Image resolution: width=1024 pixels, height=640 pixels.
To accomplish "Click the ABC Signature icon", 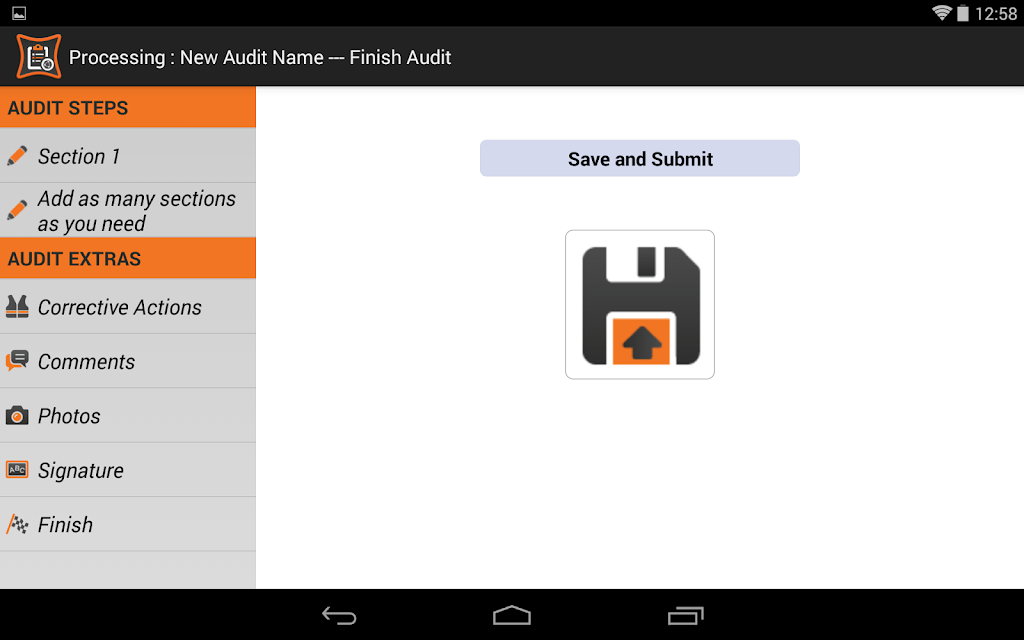I will [x=17, y=470].
